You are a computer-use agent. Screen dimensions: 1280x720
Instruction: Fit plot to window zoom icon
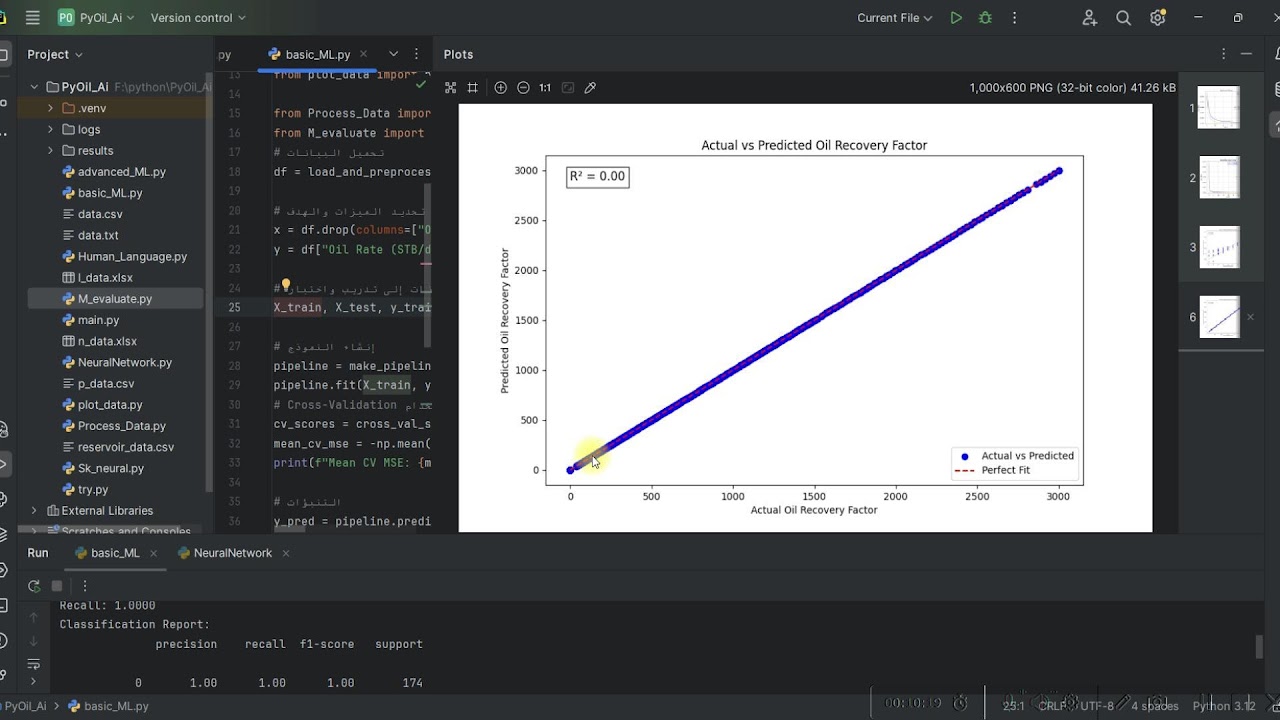coord(450,88)
